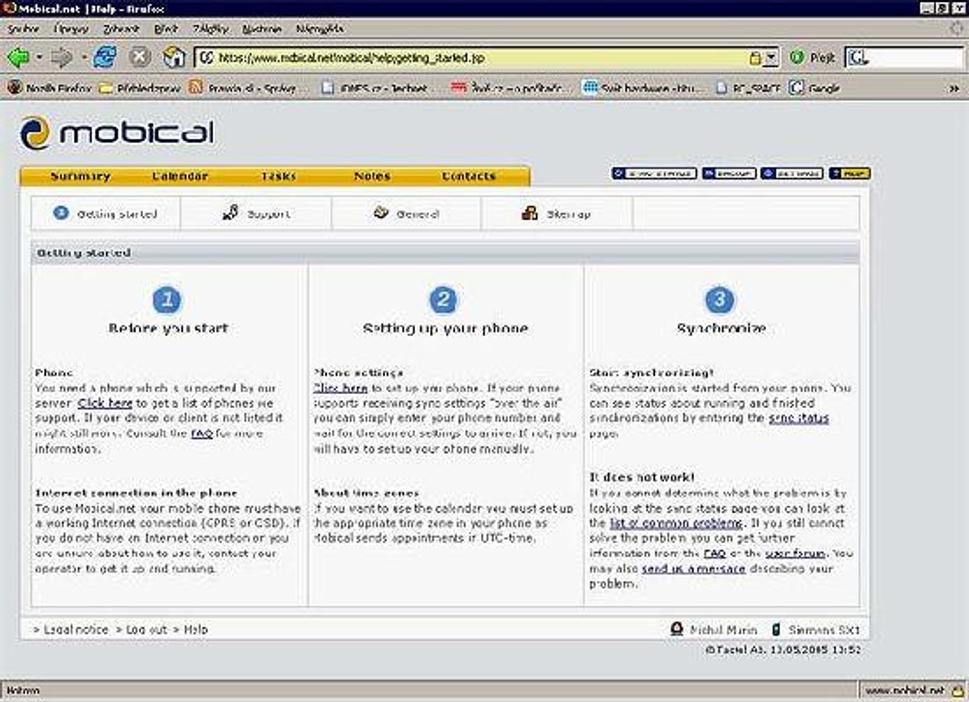Open the Záložky menu

210,28
